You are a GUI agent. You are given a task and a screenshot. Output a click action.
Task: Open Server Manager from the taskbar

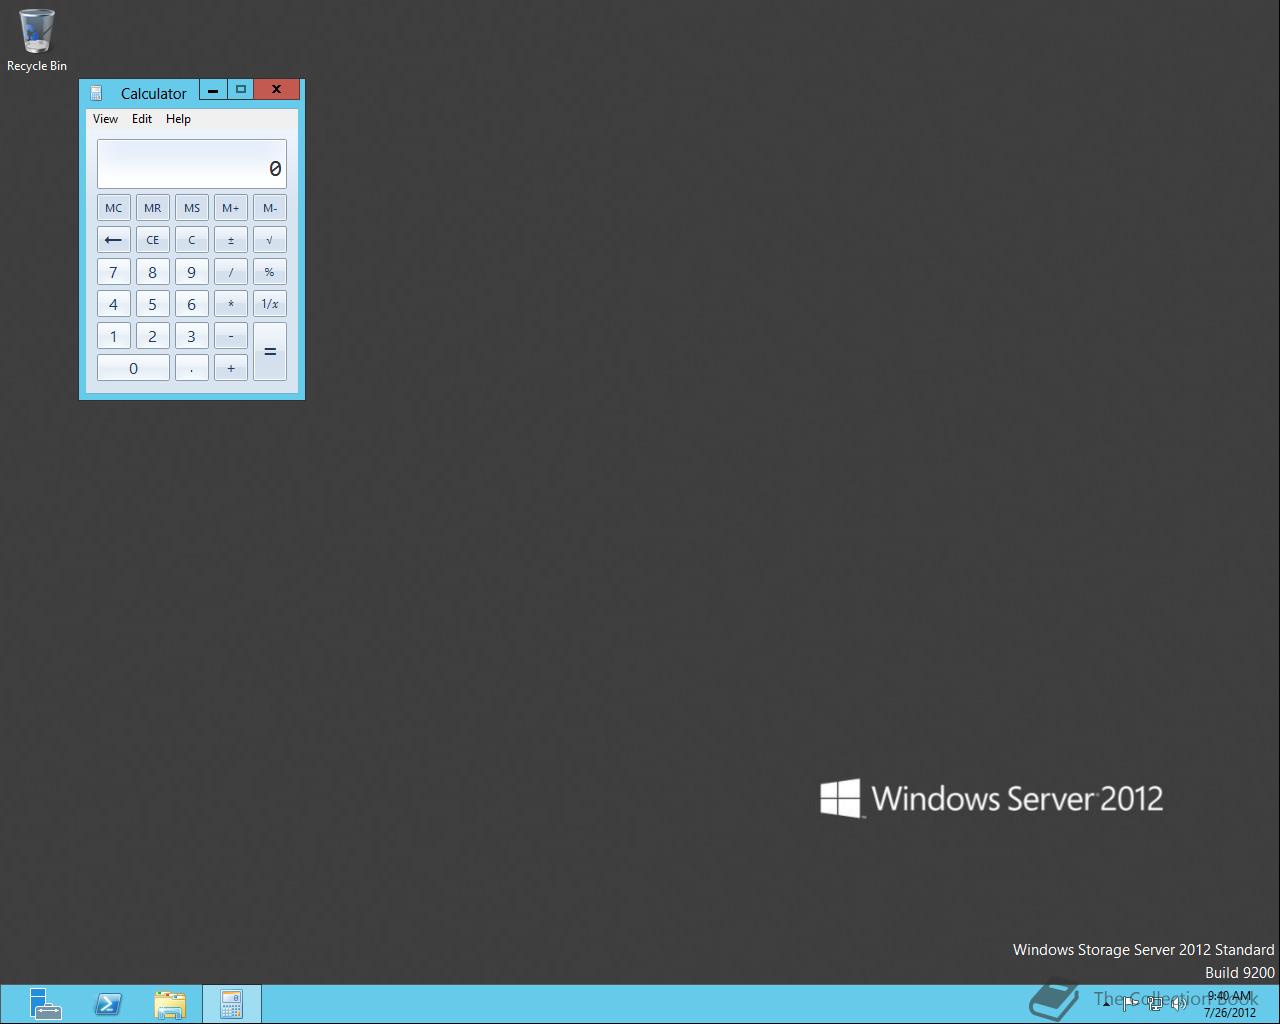click(45, 1004)
